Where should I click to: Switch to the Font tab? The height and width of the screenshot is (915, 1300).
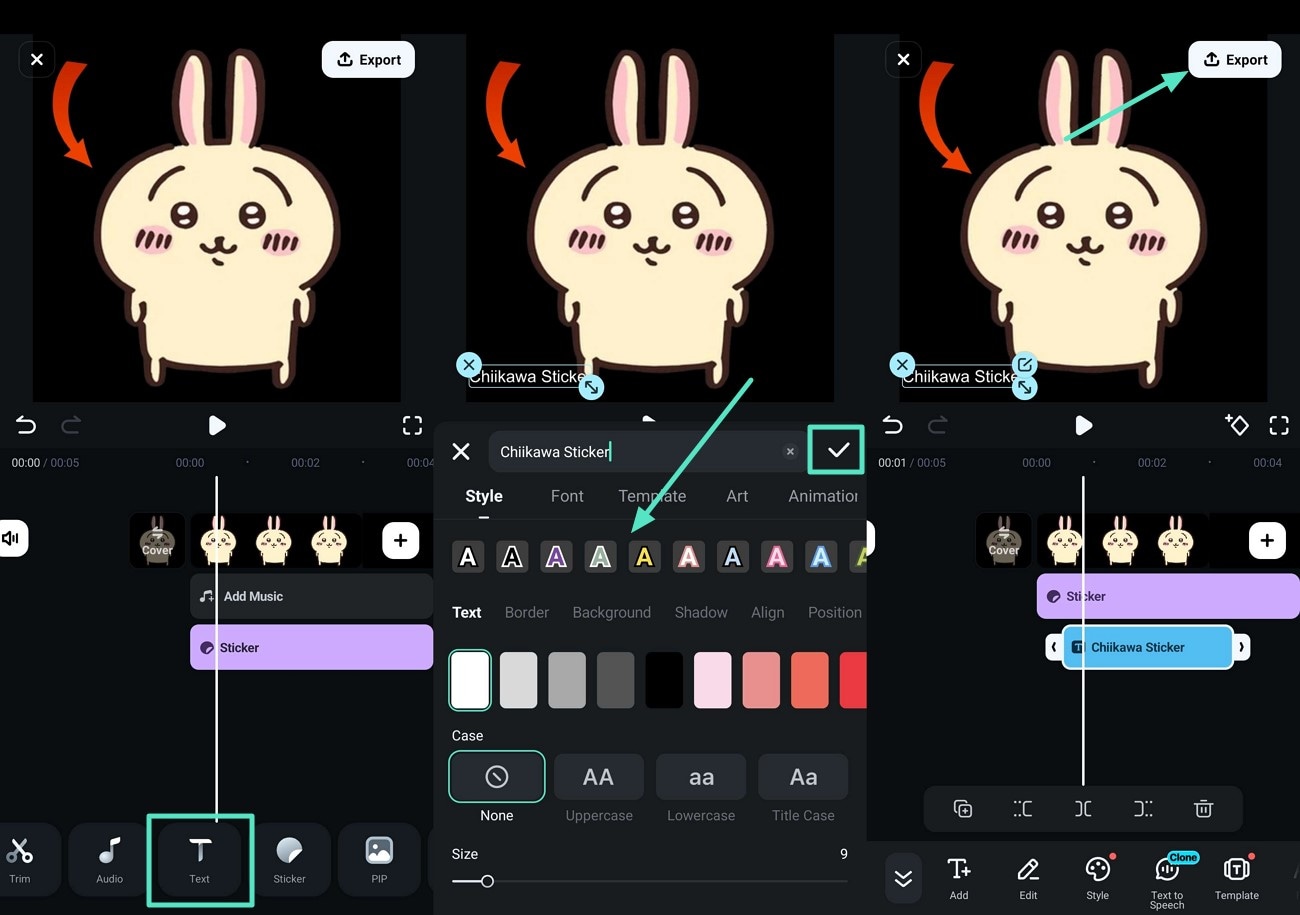tap(567, 496)
